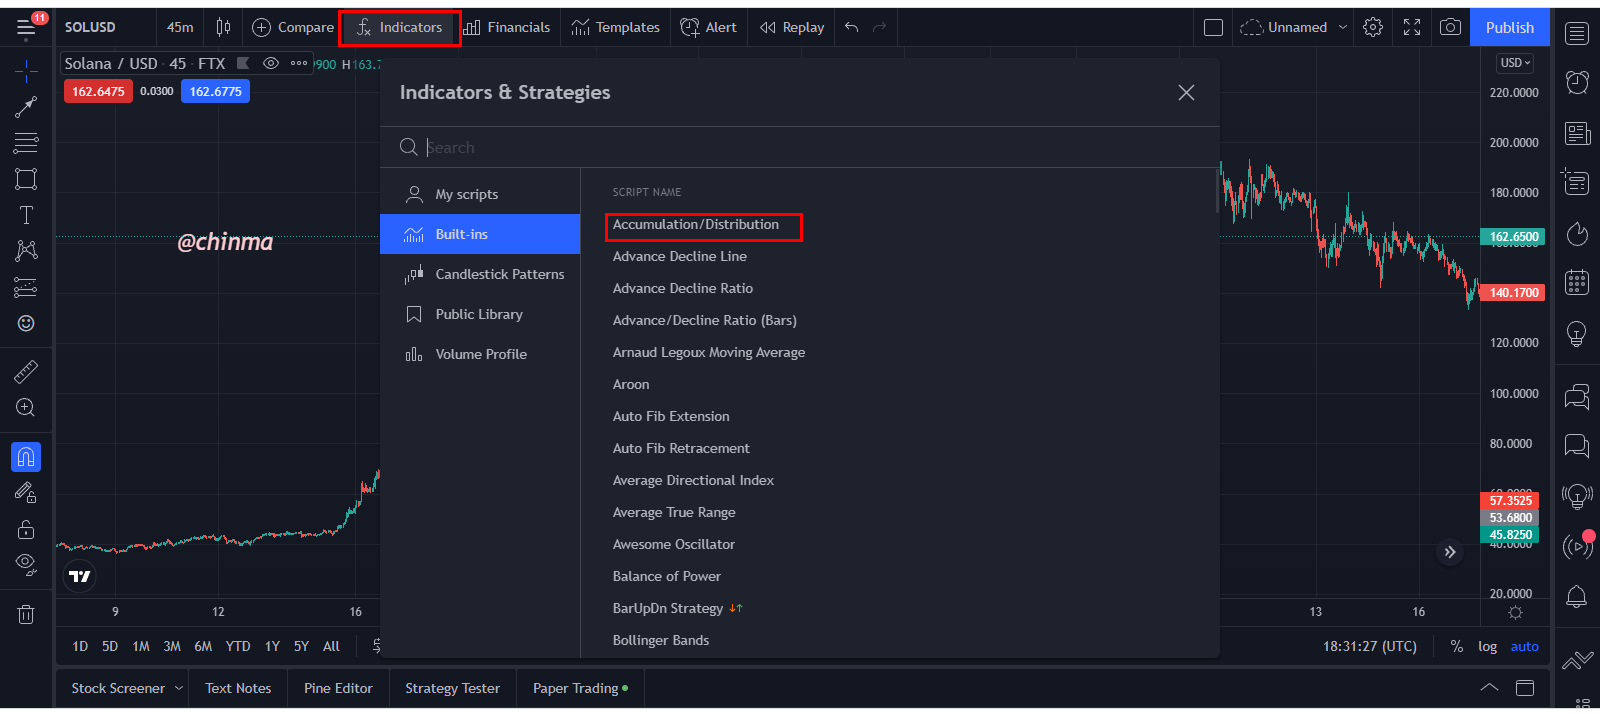Hide all drawings with eye icon

(26, 565)
